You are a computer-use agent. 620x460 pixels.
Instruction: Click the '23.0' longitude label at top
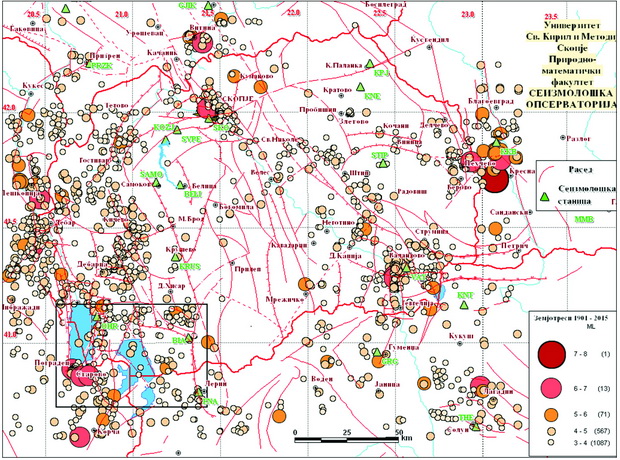click(467, 14)
